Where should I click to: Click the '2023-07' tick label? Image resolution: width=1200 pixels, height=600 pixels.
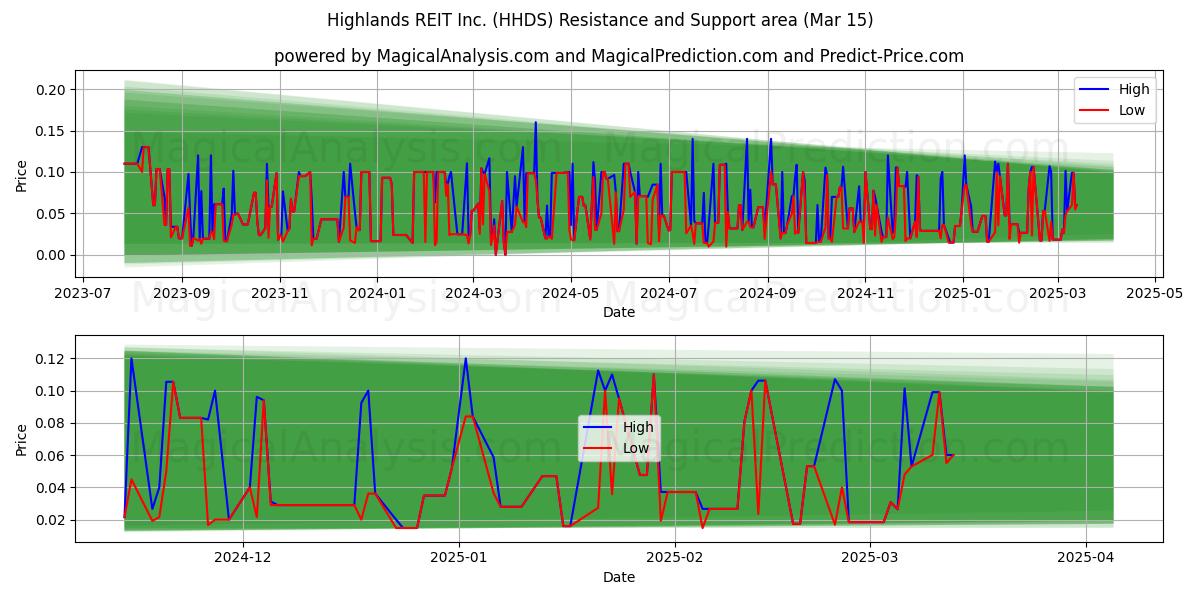[83, 294]
